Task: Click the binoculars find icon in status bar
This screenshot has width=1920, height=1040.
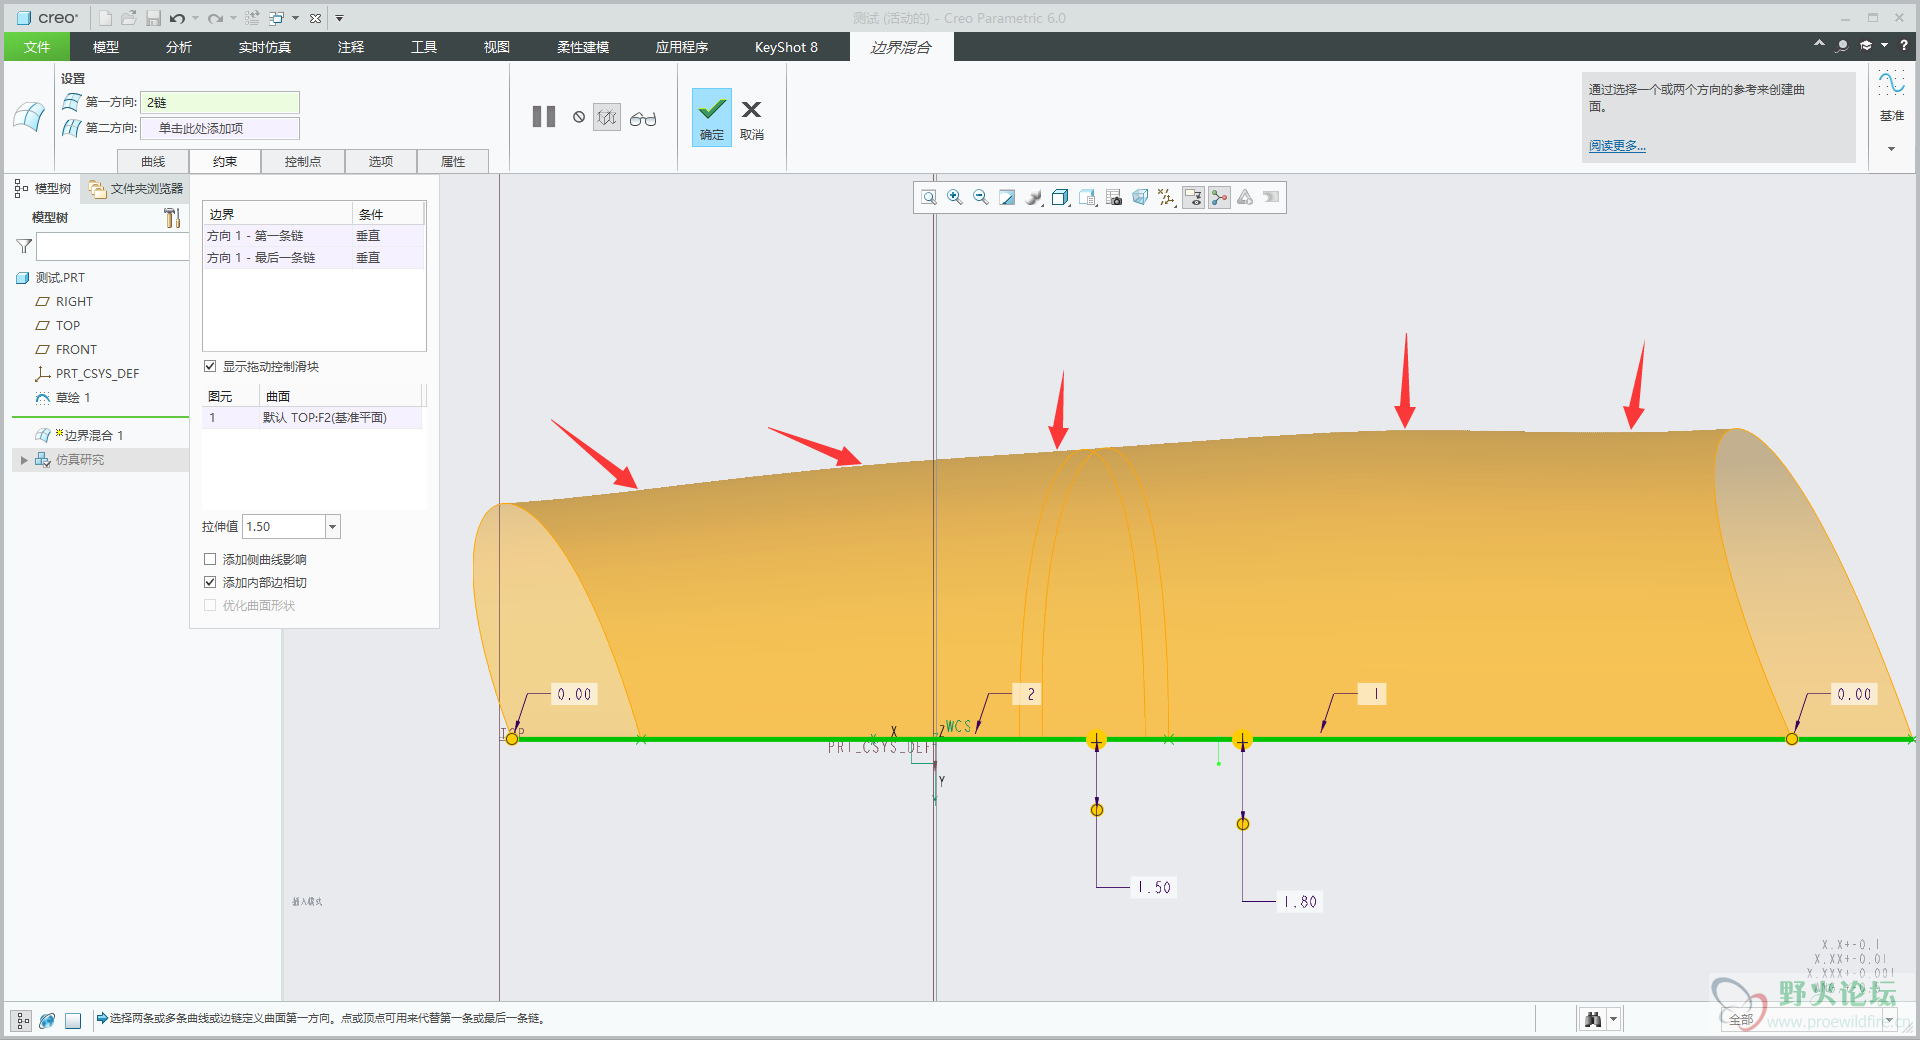Action: [1593, 1019]
